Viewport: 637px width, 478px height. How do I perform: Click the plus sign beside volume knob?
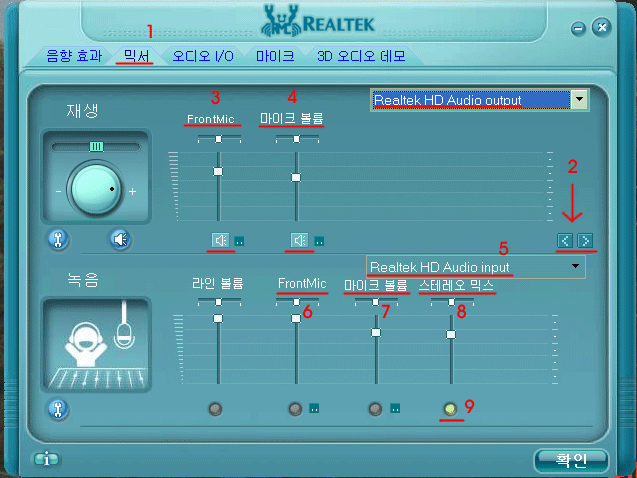pos(132,191)
